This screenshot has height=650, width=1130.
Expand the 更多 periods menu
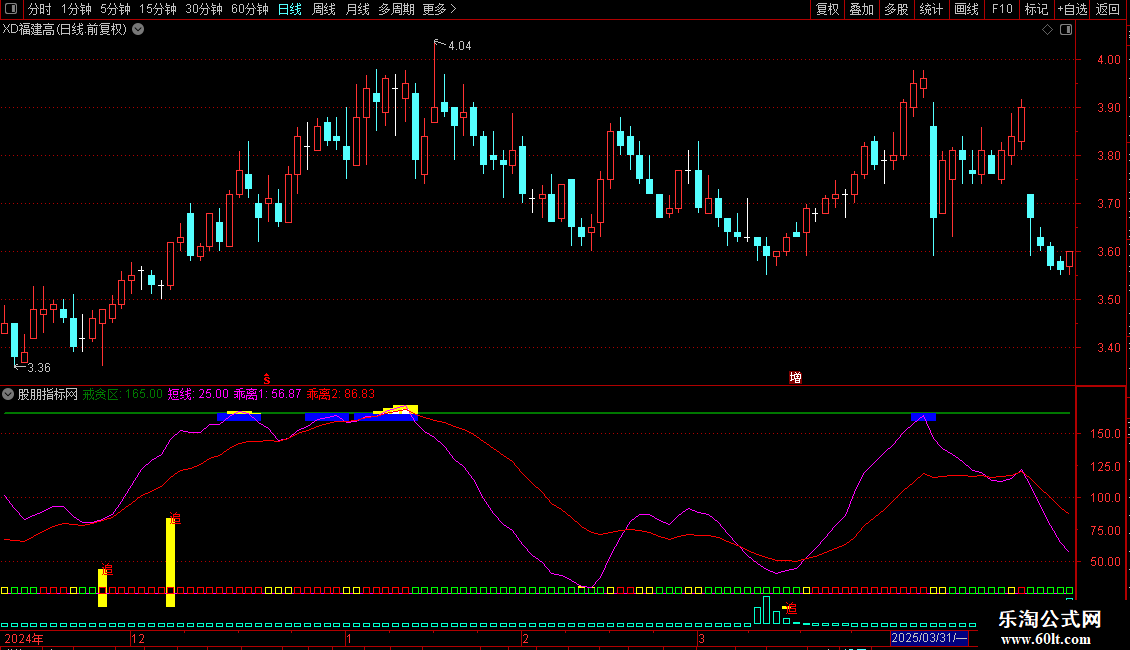coord(440,9)
